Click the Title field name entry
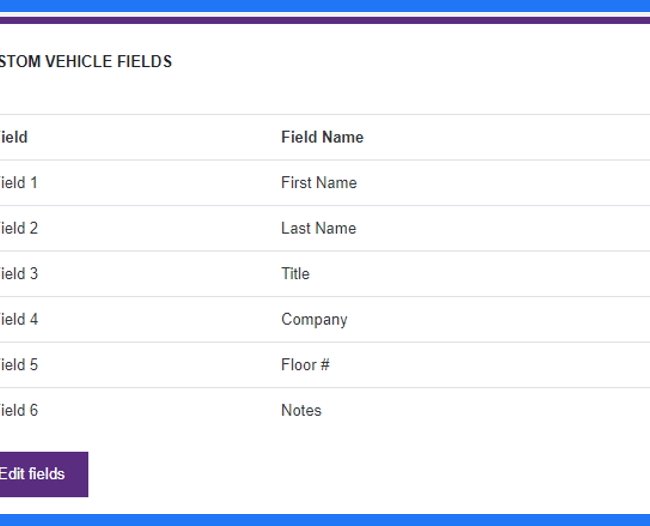 pyautogui.click(x=295, y=274)
